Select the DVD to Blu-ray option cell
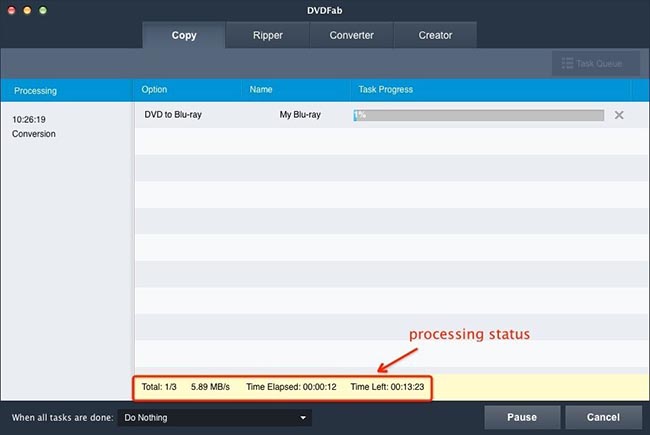Viewport: 650px width, 435px height. pyautogui.click(x=173, y=114)
